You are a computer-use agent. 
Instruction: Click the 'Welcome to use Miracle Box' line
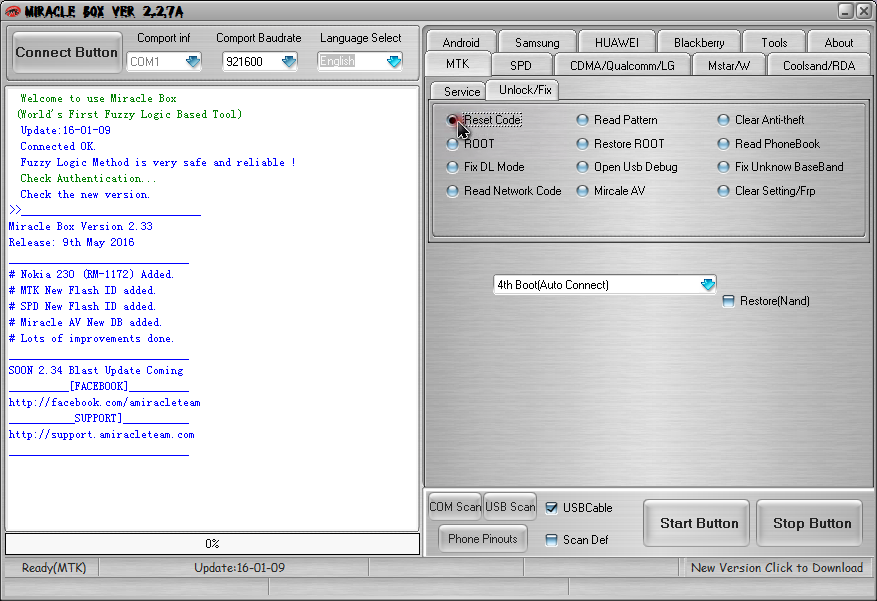pyautogui.click(x=98, y=98)
